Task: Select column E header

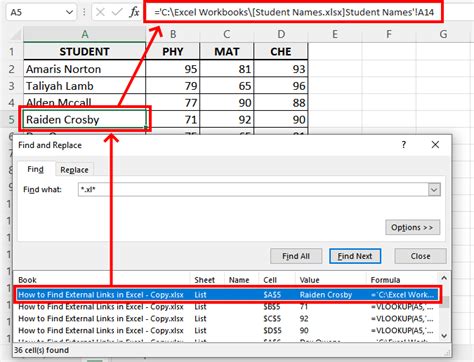Action: tap(335, 34)
